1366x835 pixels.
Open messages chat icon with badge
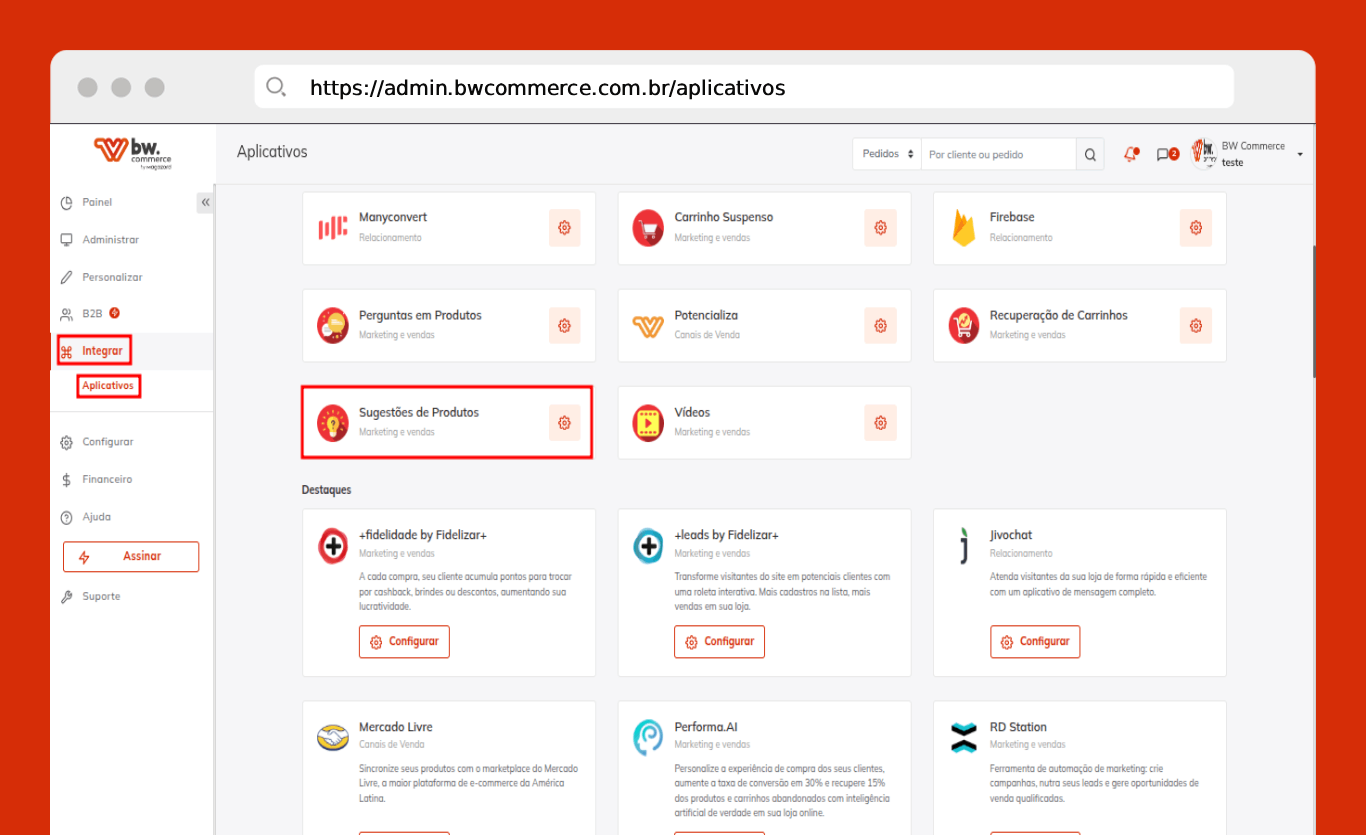[x=1166, y=154]
